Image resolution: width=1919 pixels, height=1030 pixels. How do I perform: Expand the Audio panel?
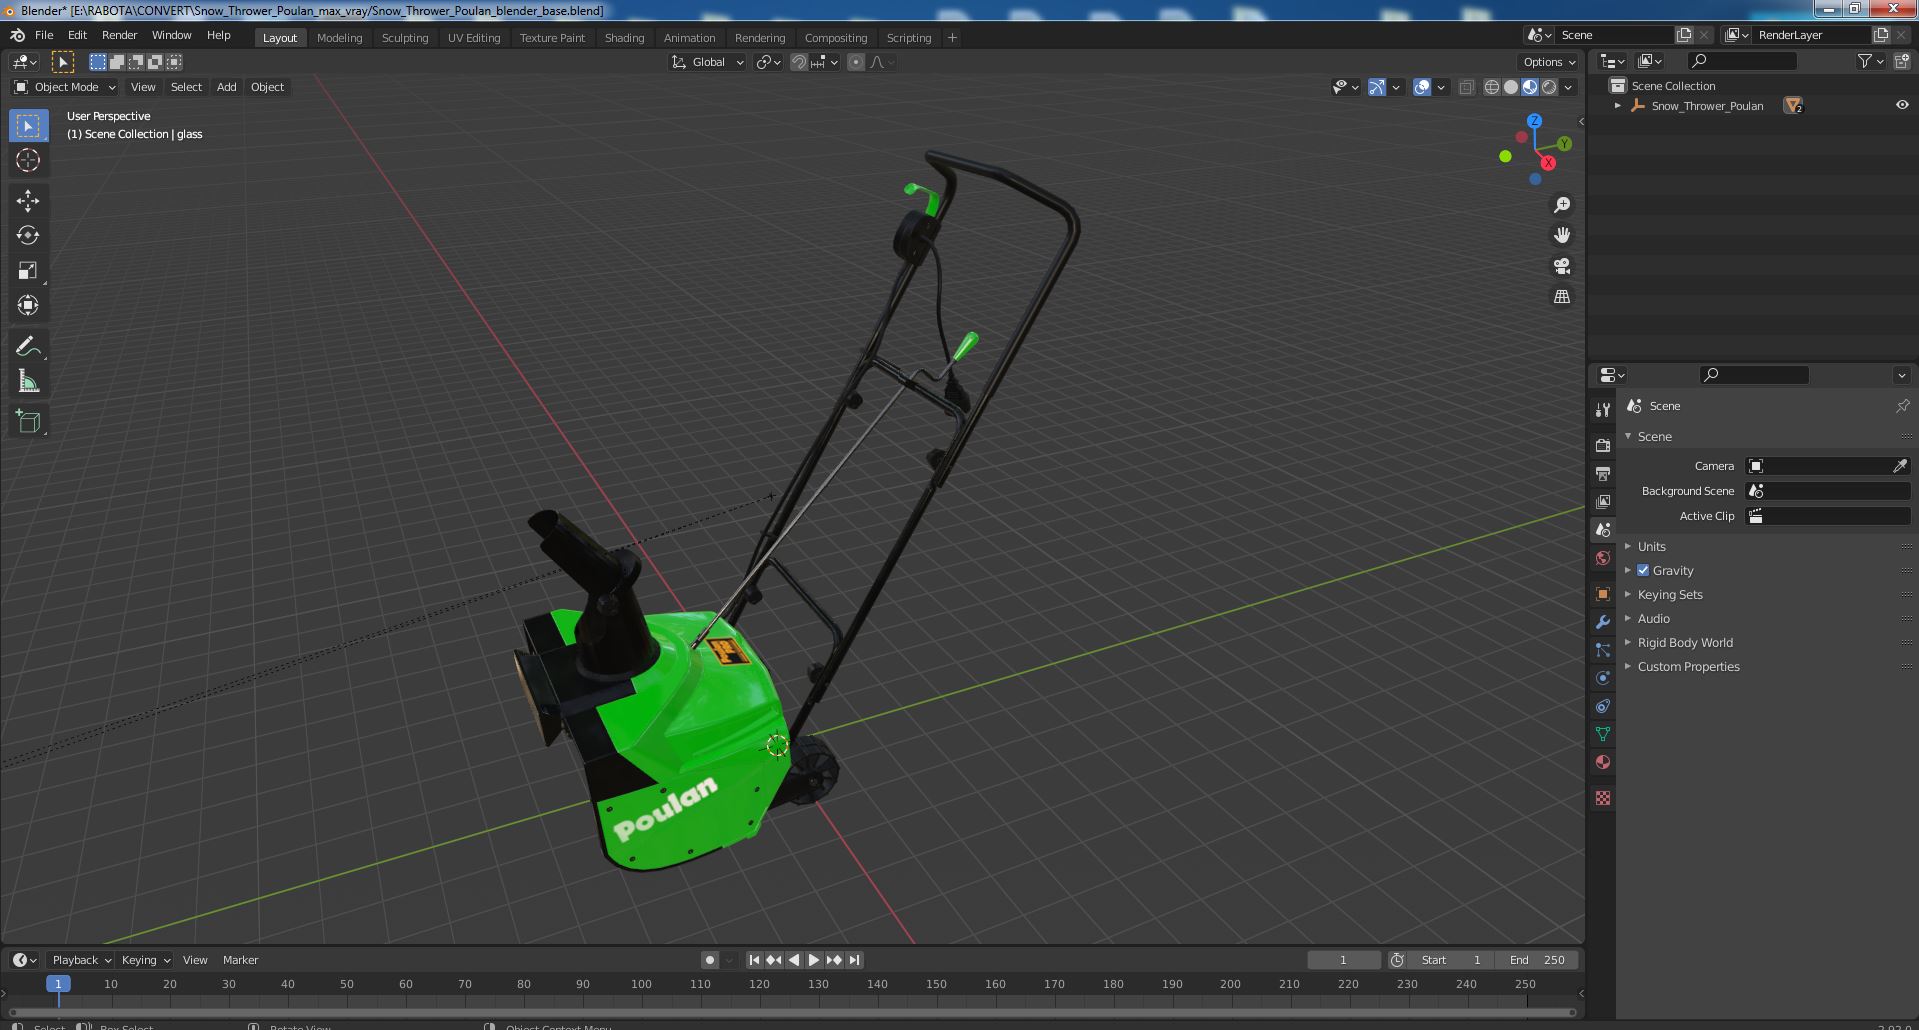pos(1654,618)
